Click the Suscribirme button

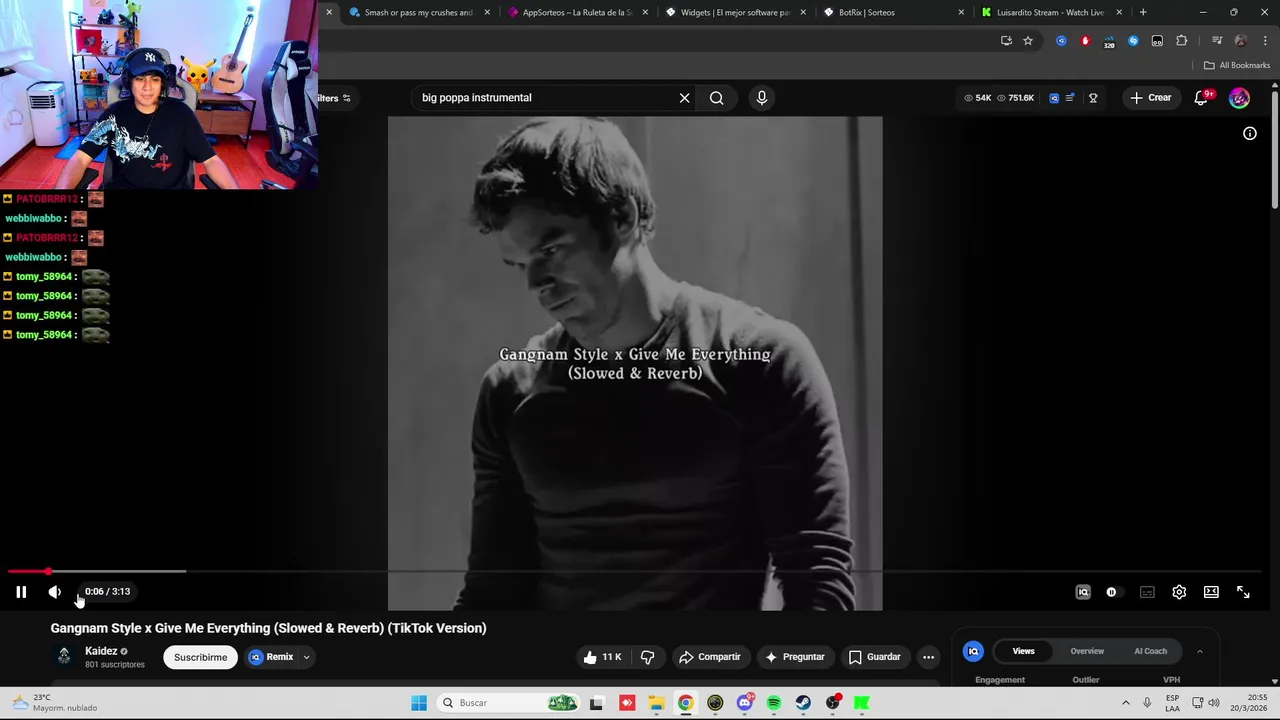[x=200, y=657]
